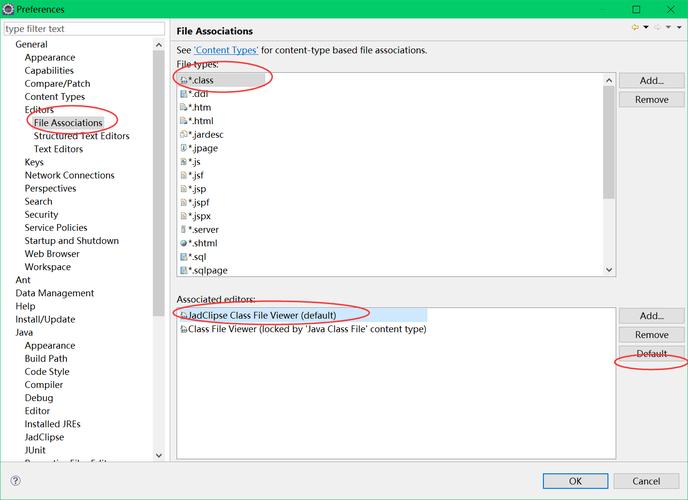The height and width of the screenshot is (500, 688).
Task: Open Workspace preferences
Action: point(48,267)
